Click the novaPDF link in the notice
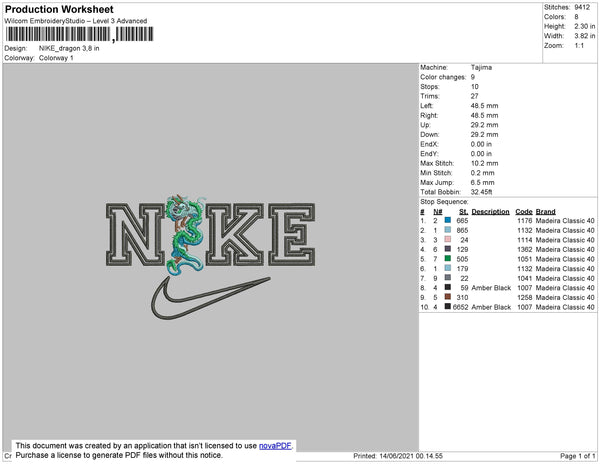This screenshot has width=600, height=464. point(275,446)
